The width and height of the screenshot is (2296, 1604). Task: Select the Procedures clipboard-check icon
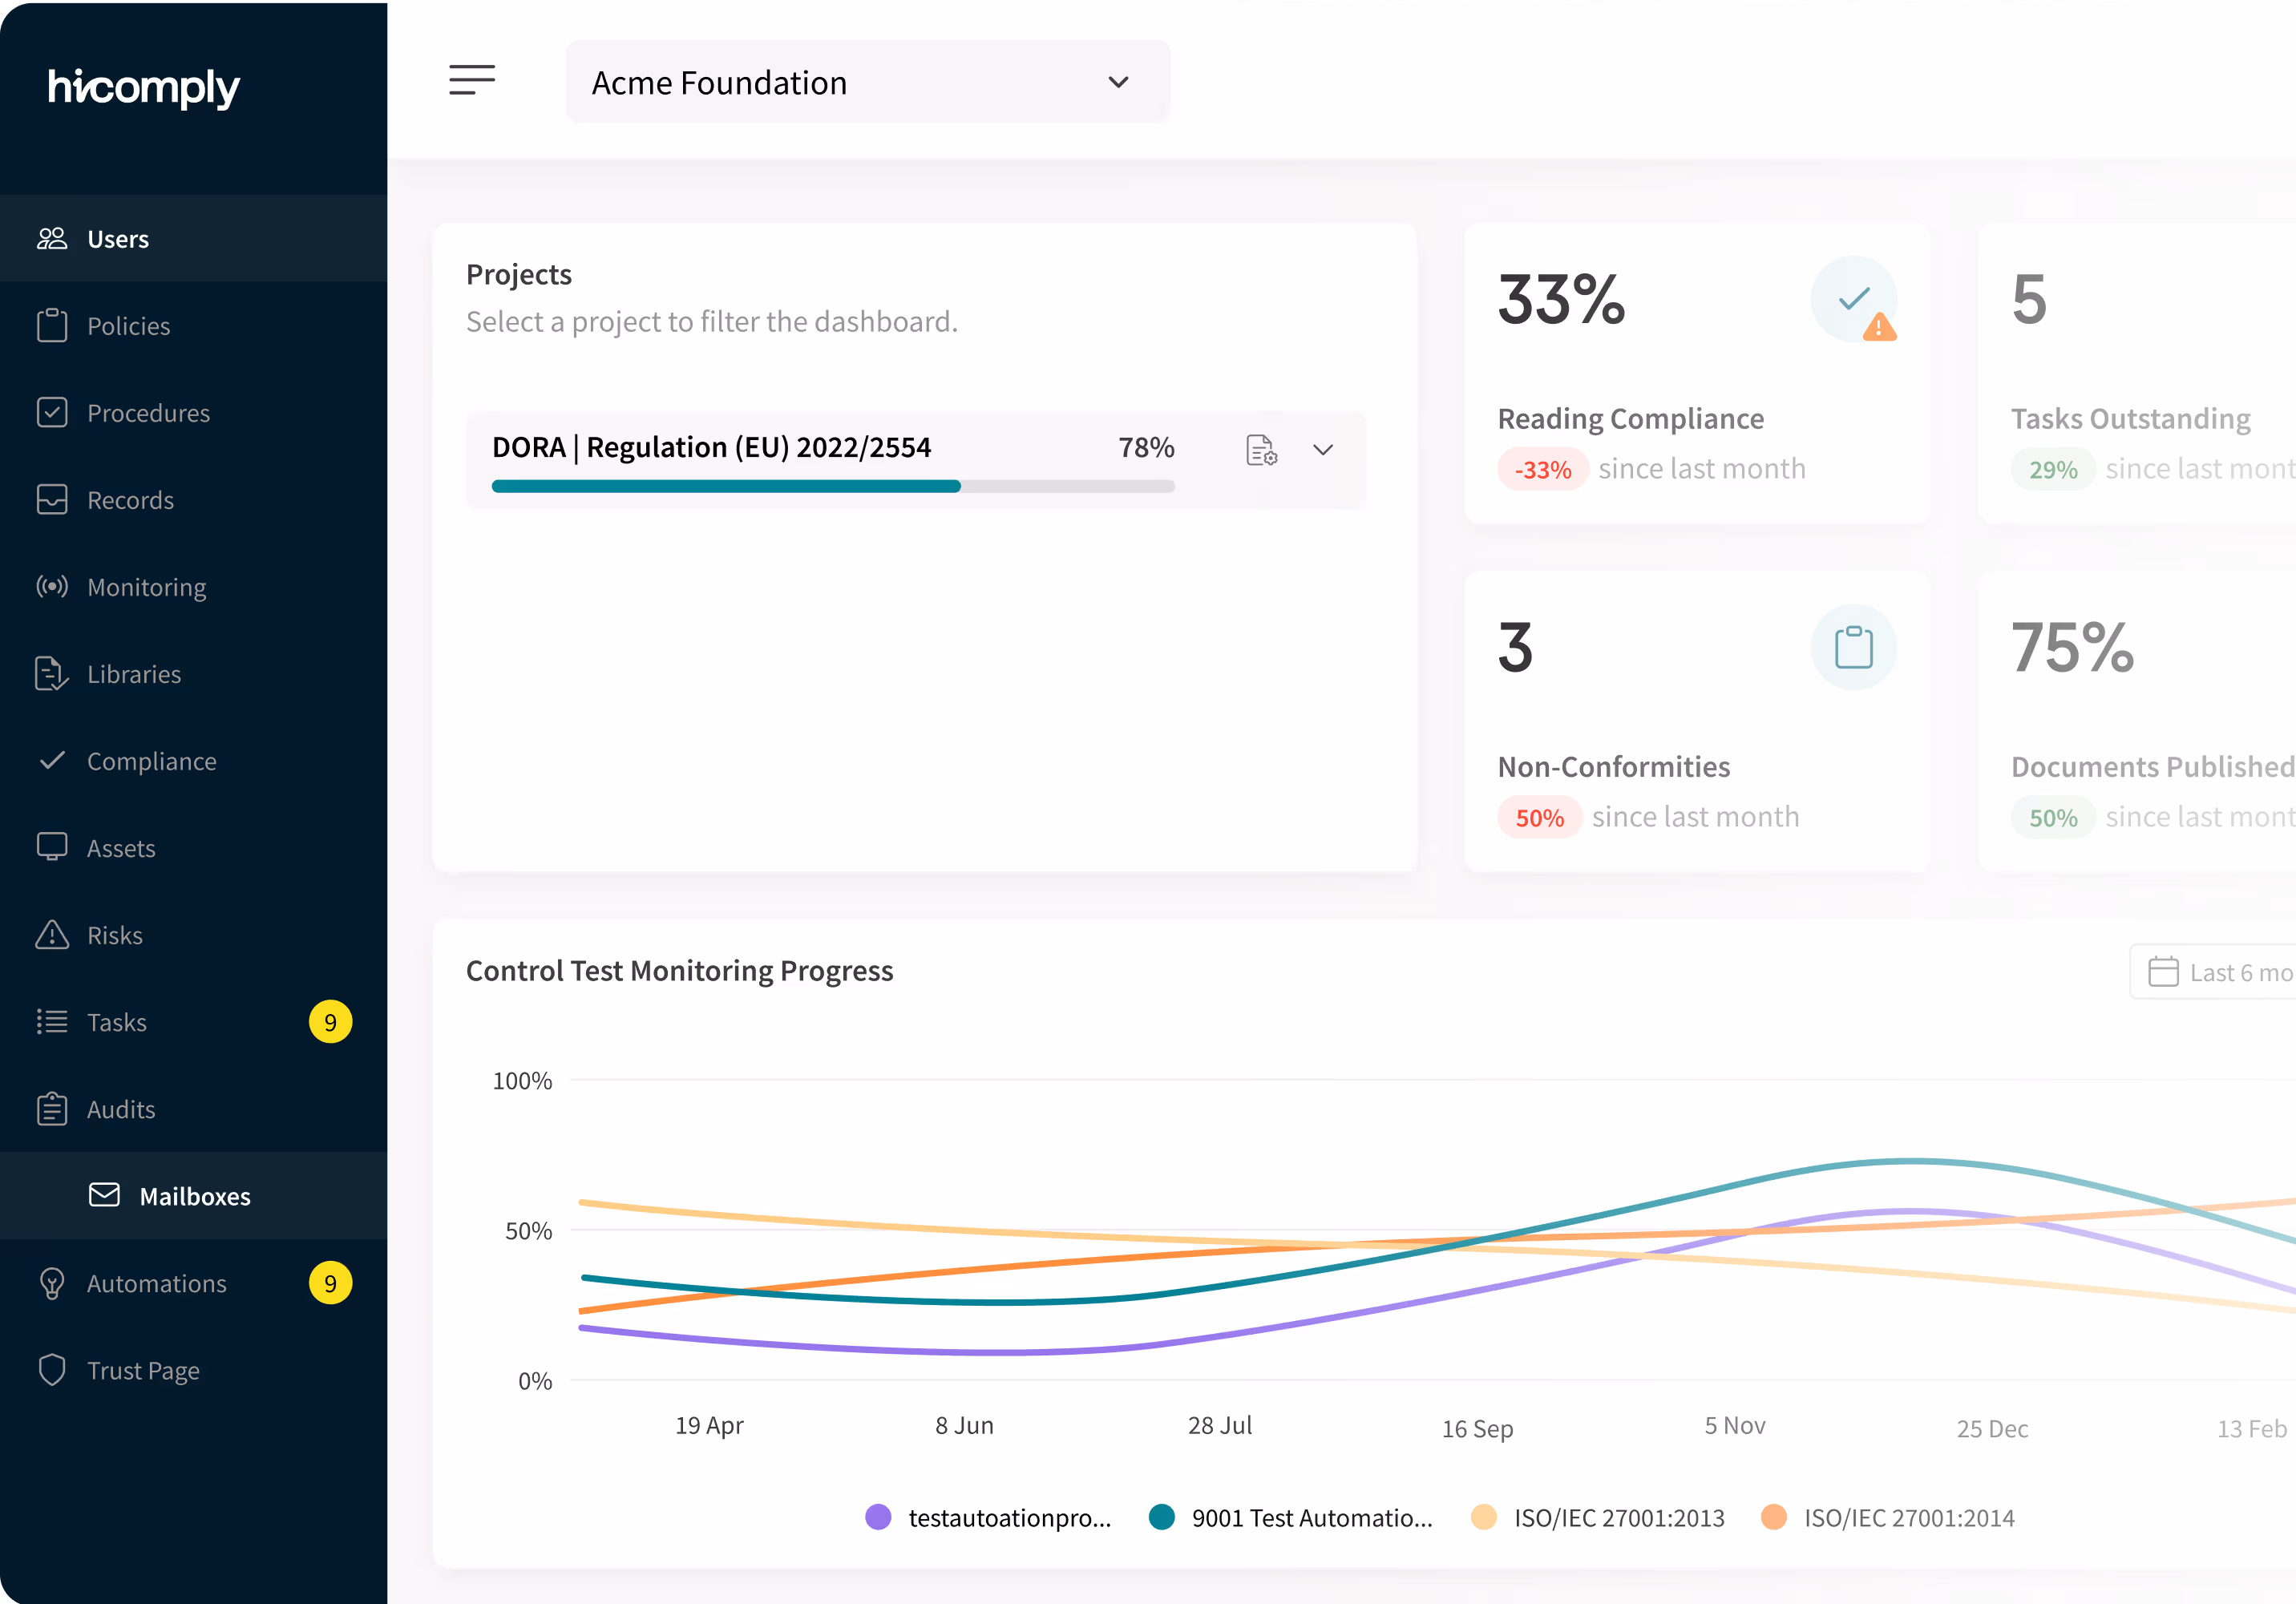[x=53, y=412]
